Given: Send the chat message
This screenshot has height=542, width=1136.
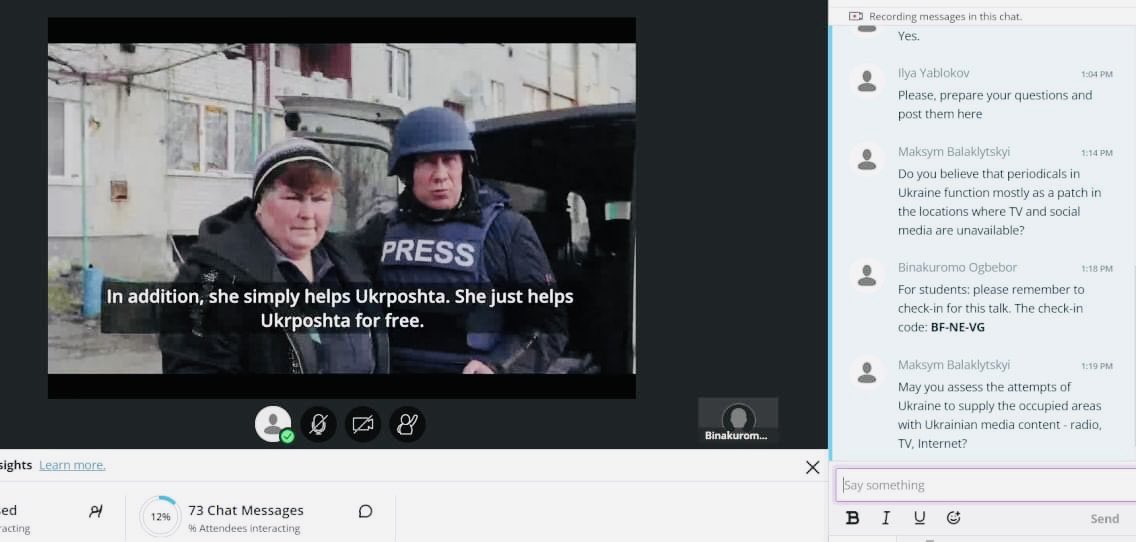Looking at the screenshot, I should click(1105, 519).
